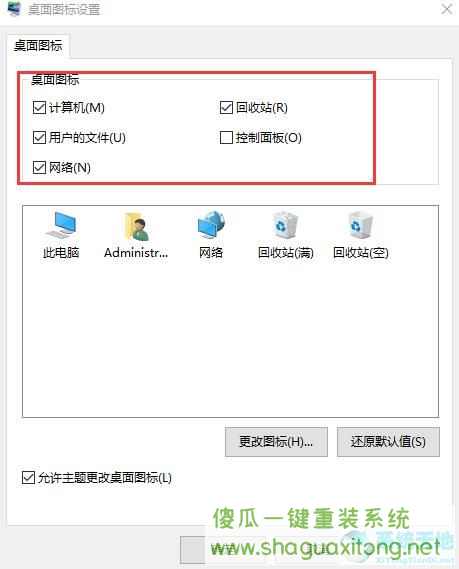The image size is (459, 569).
Task: Uncheck the 网络(N) checkbox
Action: [39, 167]
